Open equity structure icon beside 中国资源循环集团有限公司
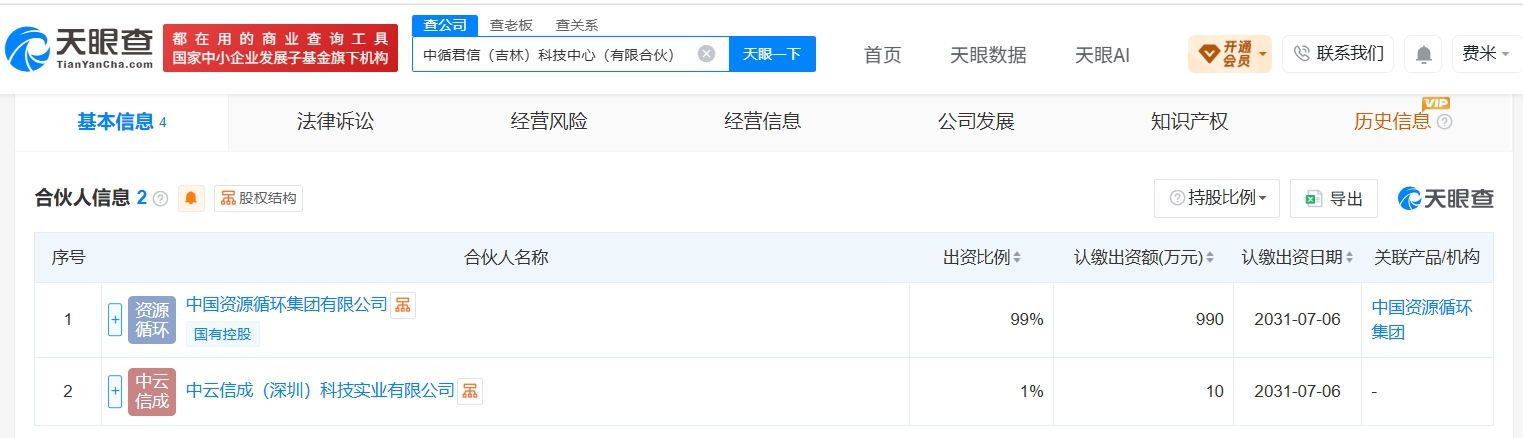This screenshot has height=438, width=1523. click(x=402, y=305)
